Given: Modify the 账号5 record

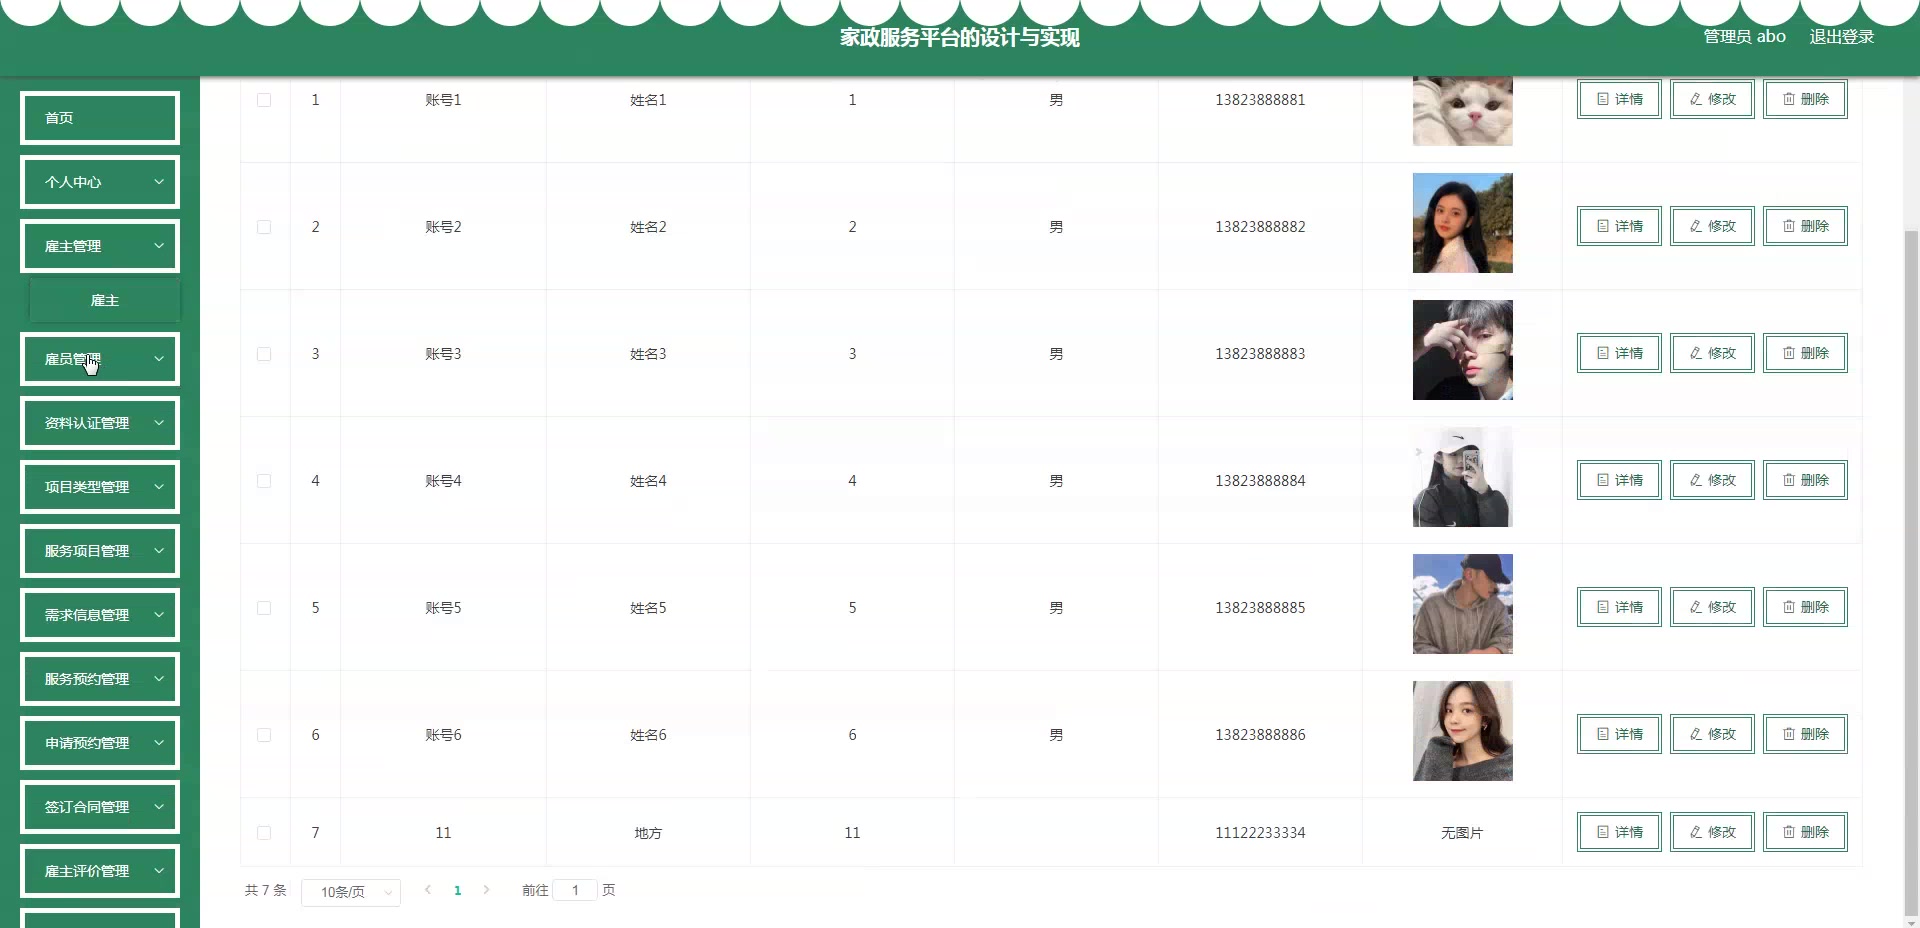Looking at the screenshot, I should tap(1712, 607).
